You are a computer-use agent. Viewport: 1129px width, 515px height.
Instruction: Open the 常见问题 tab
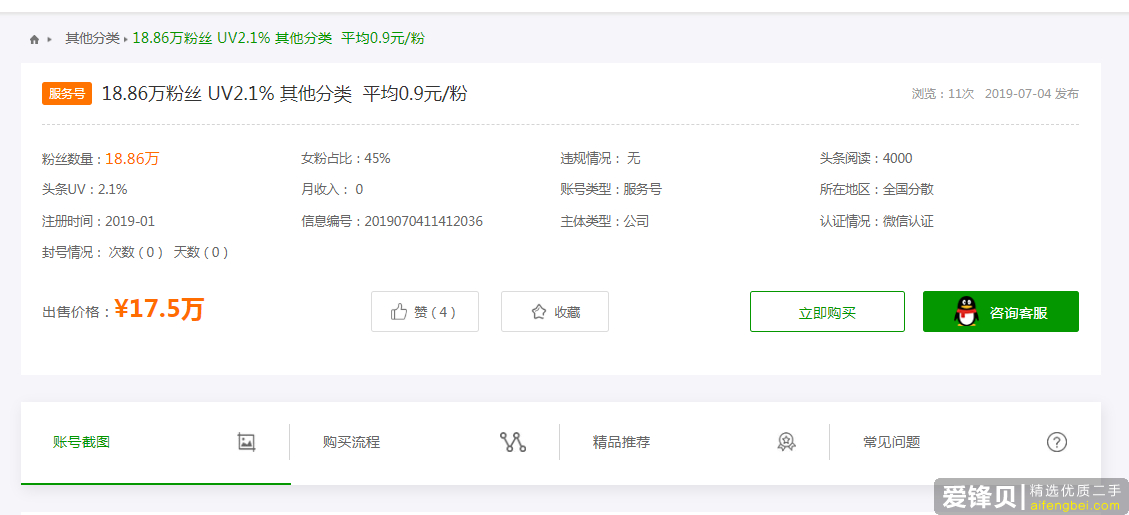pyautogui.click(x=892, y=442)
